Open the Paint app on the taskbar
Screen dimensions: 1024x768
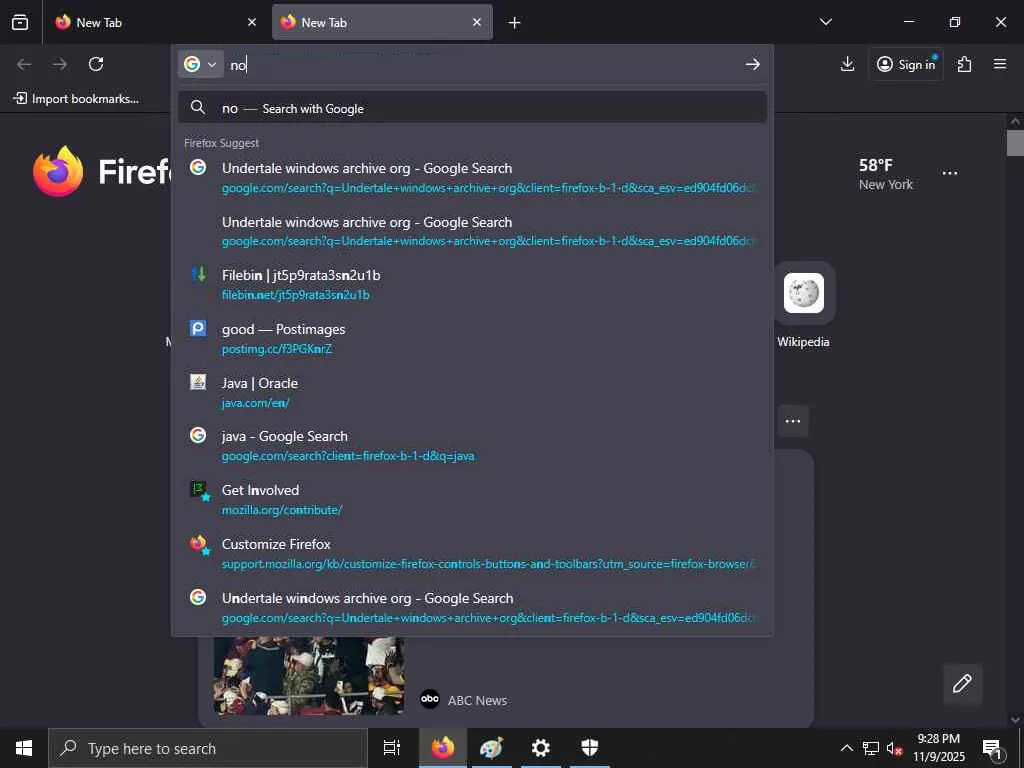pos(491,748)
